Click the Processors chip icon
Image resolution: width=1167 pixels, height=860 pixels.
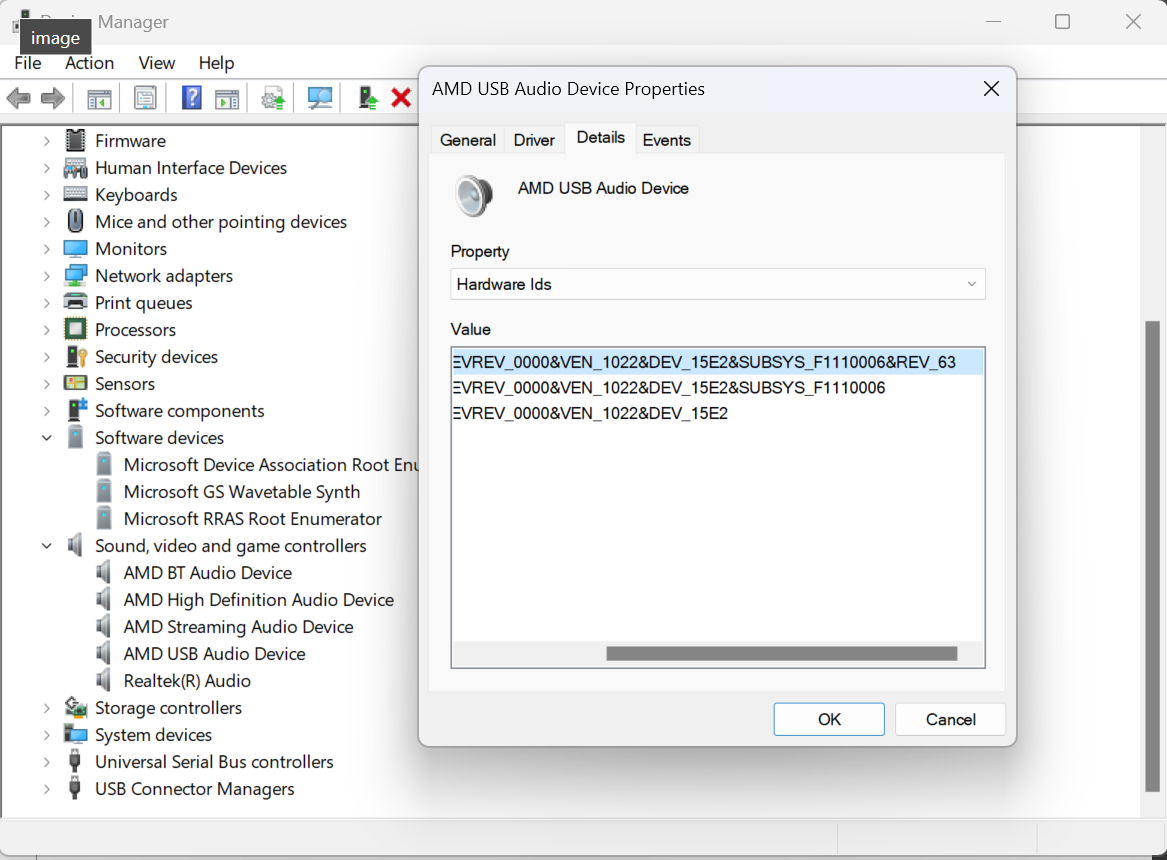75,329
